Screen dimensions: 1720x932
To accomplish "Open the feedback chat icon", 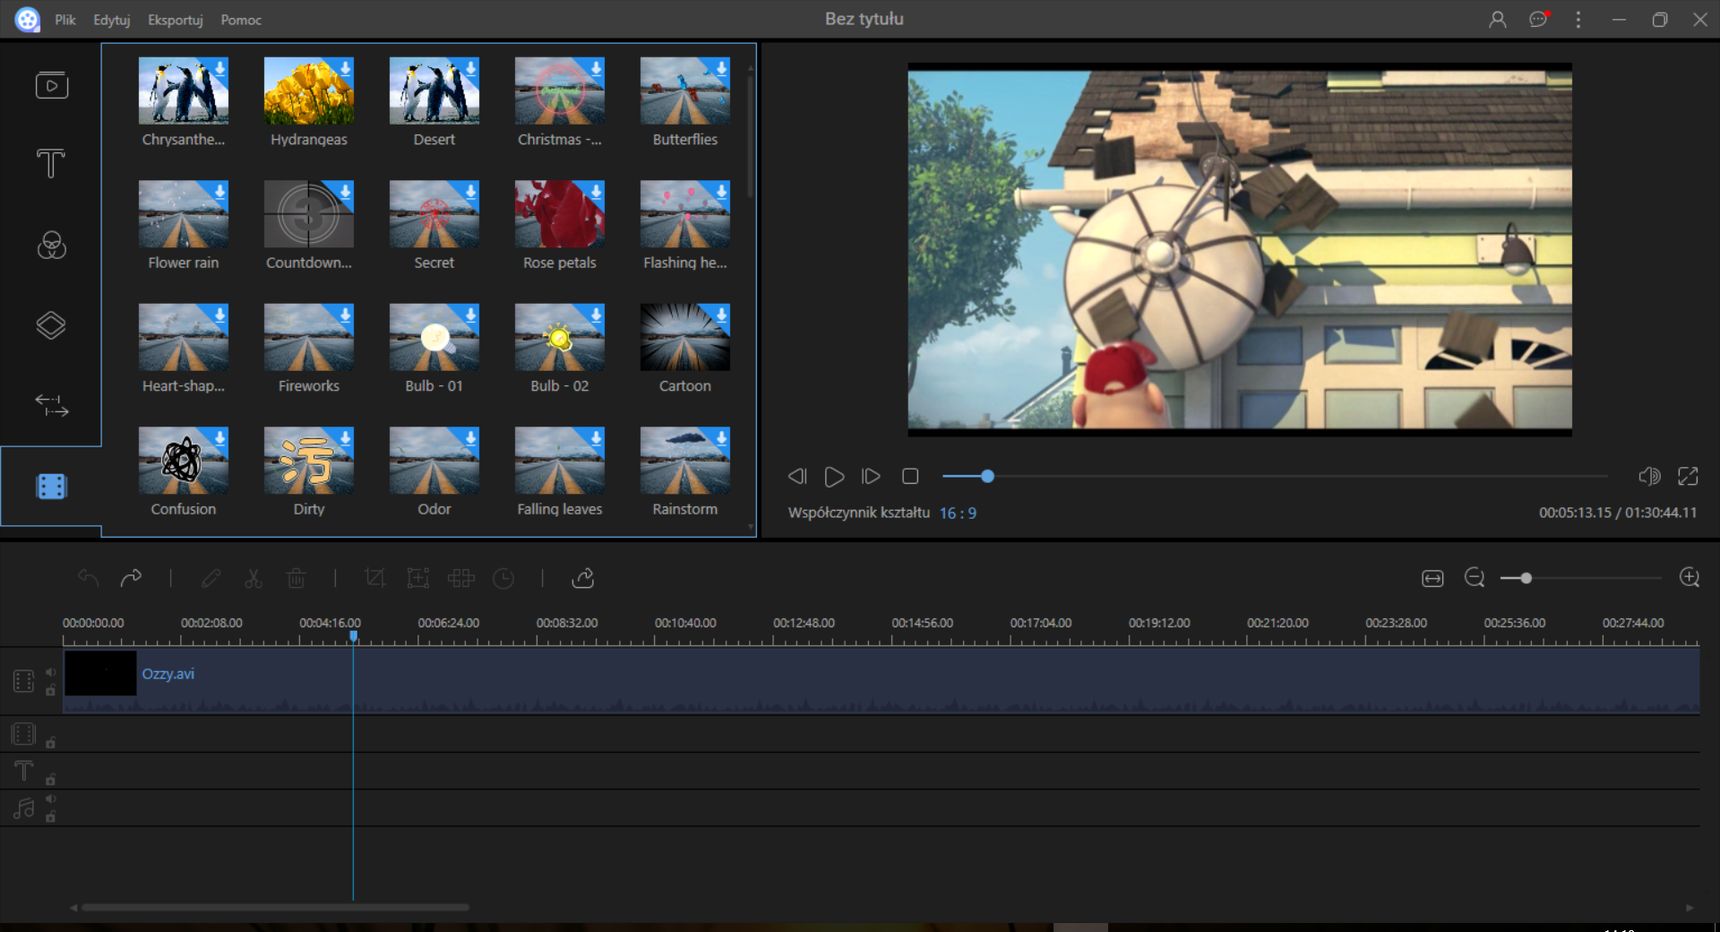I will click(x=1538, y=19).
